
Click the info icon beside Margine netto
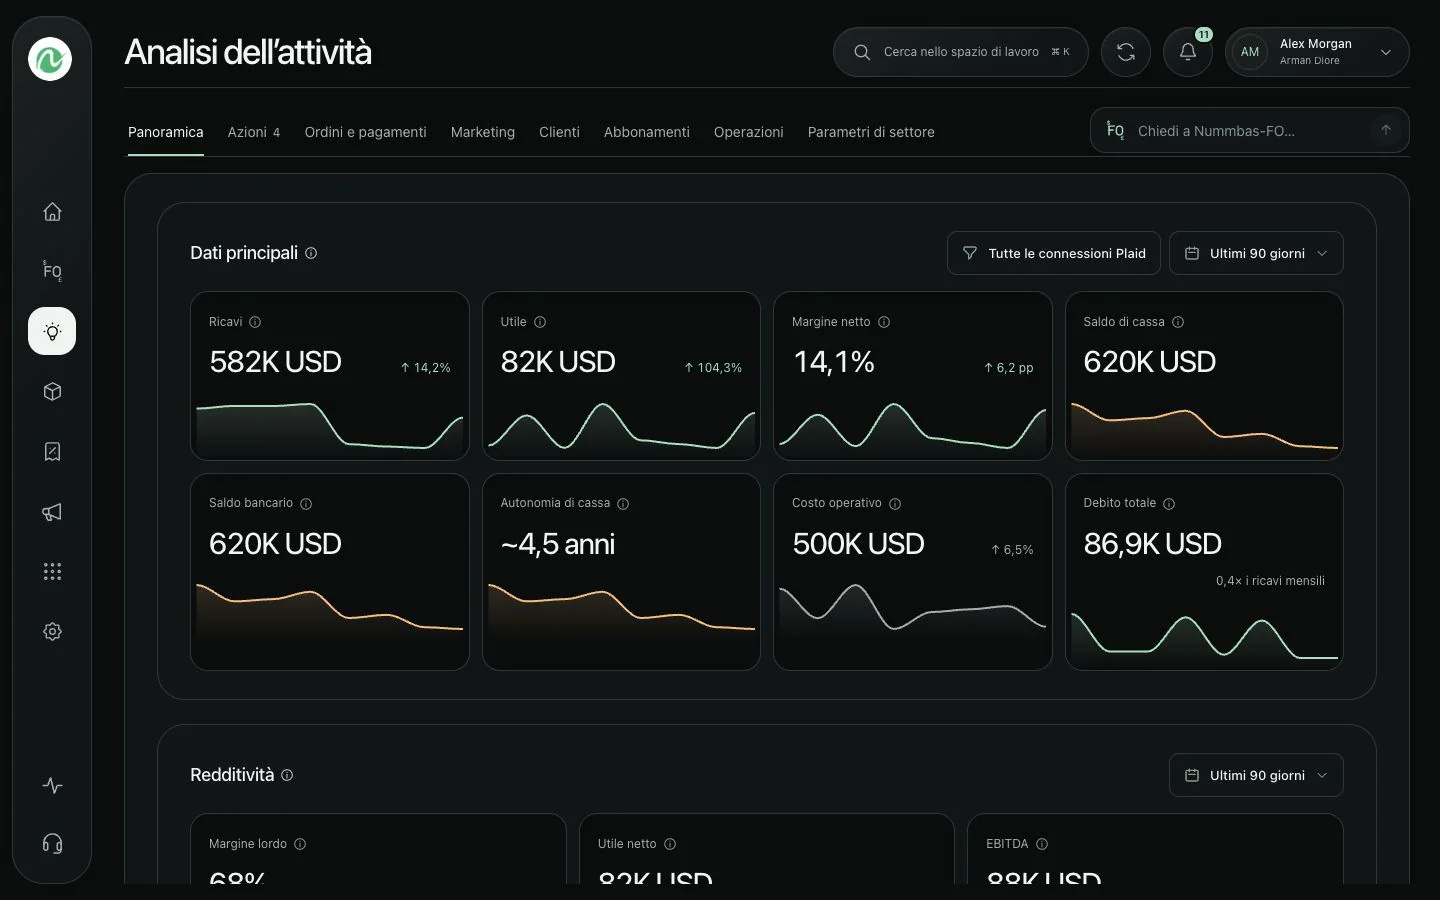click(884, 322)
